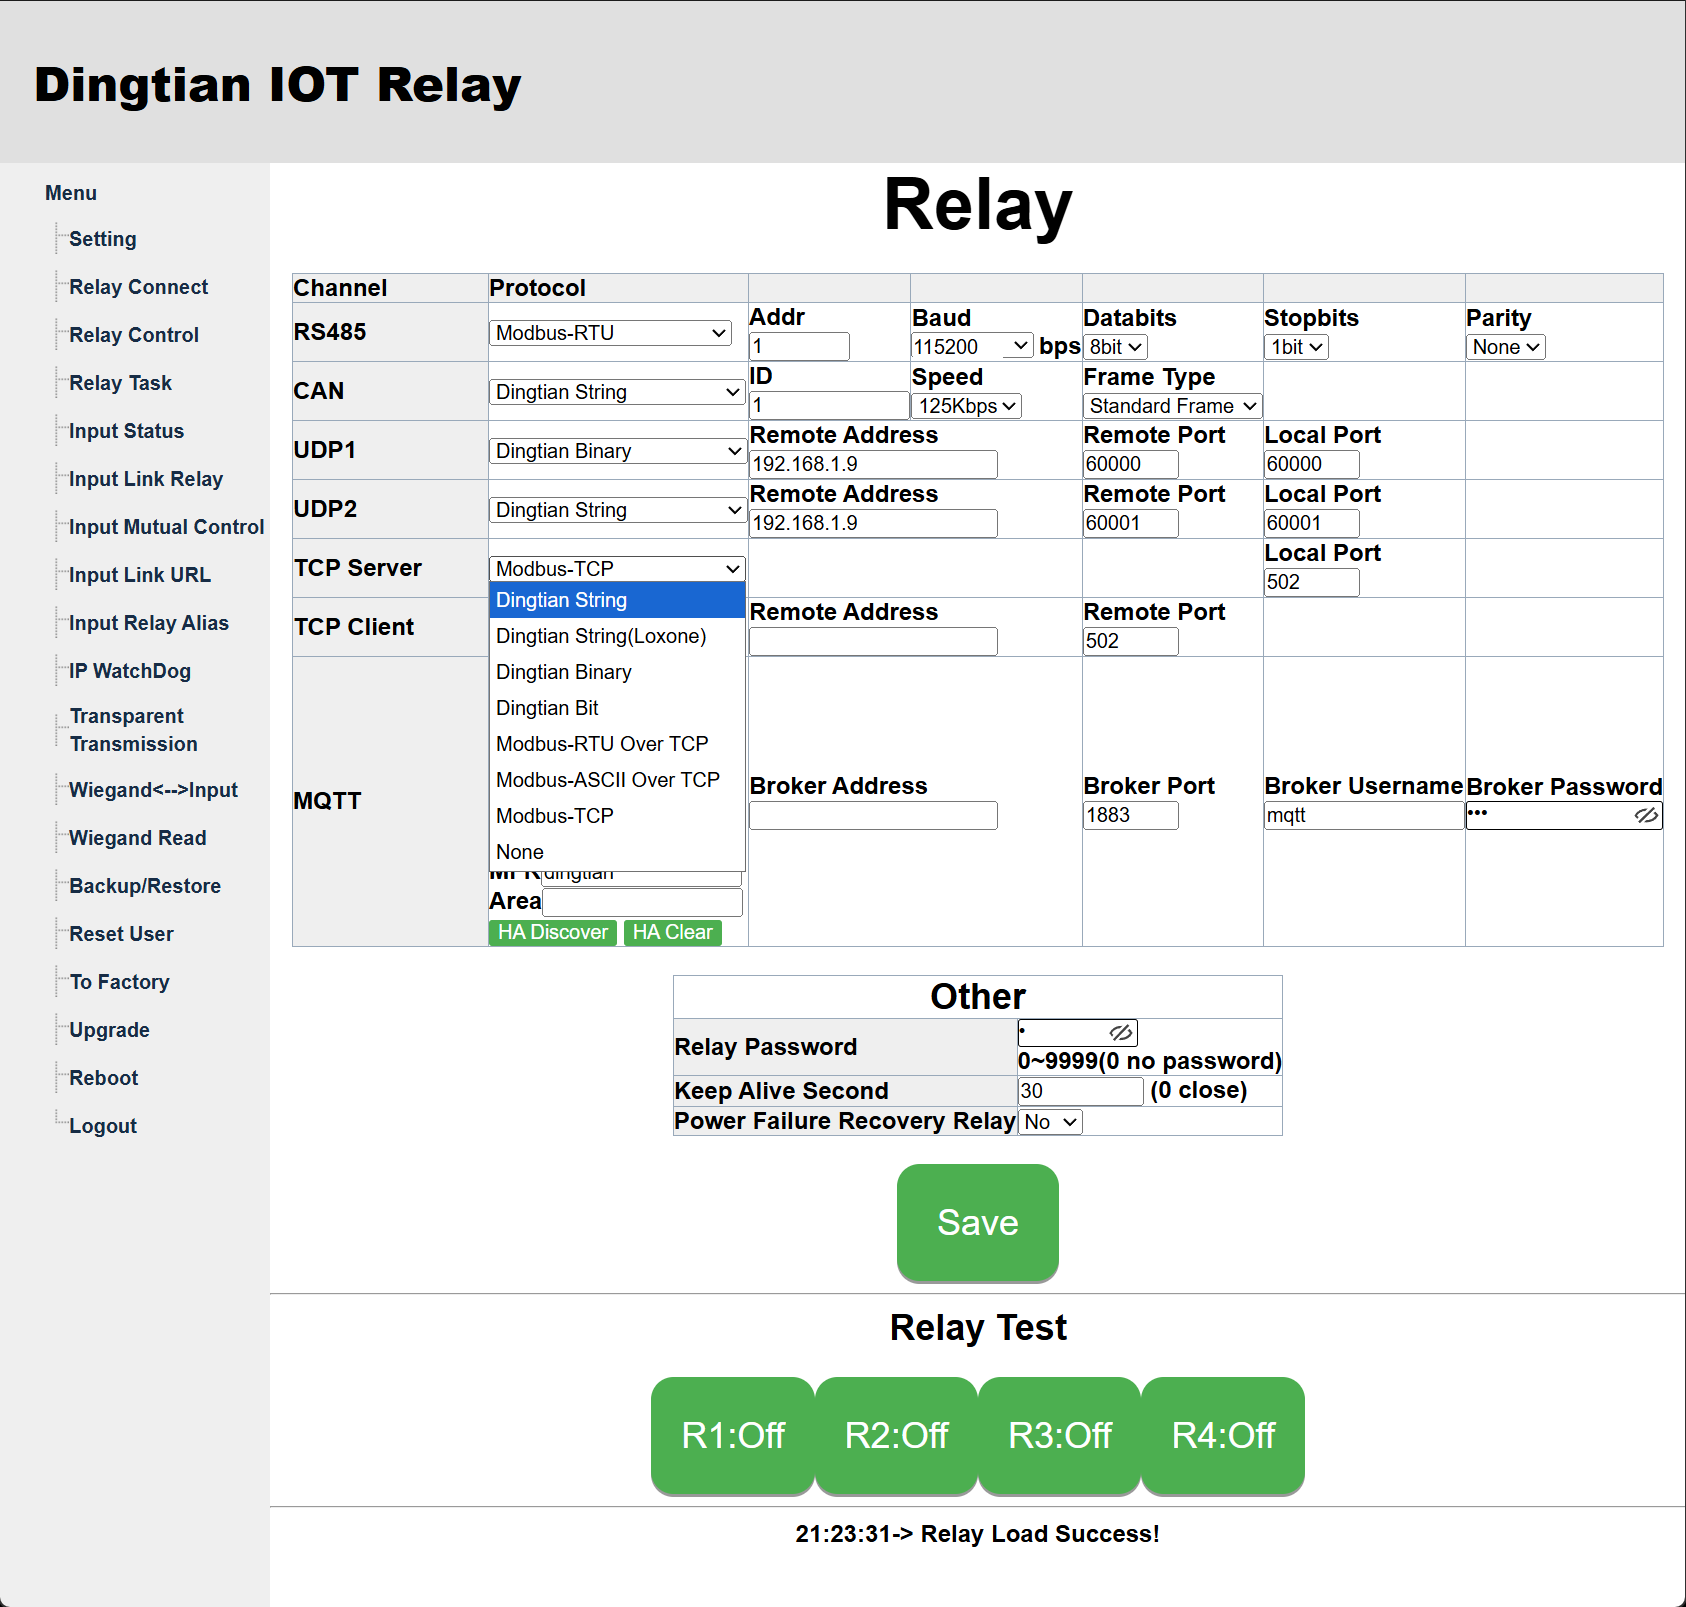Open the Reset User page

(121, 934)
